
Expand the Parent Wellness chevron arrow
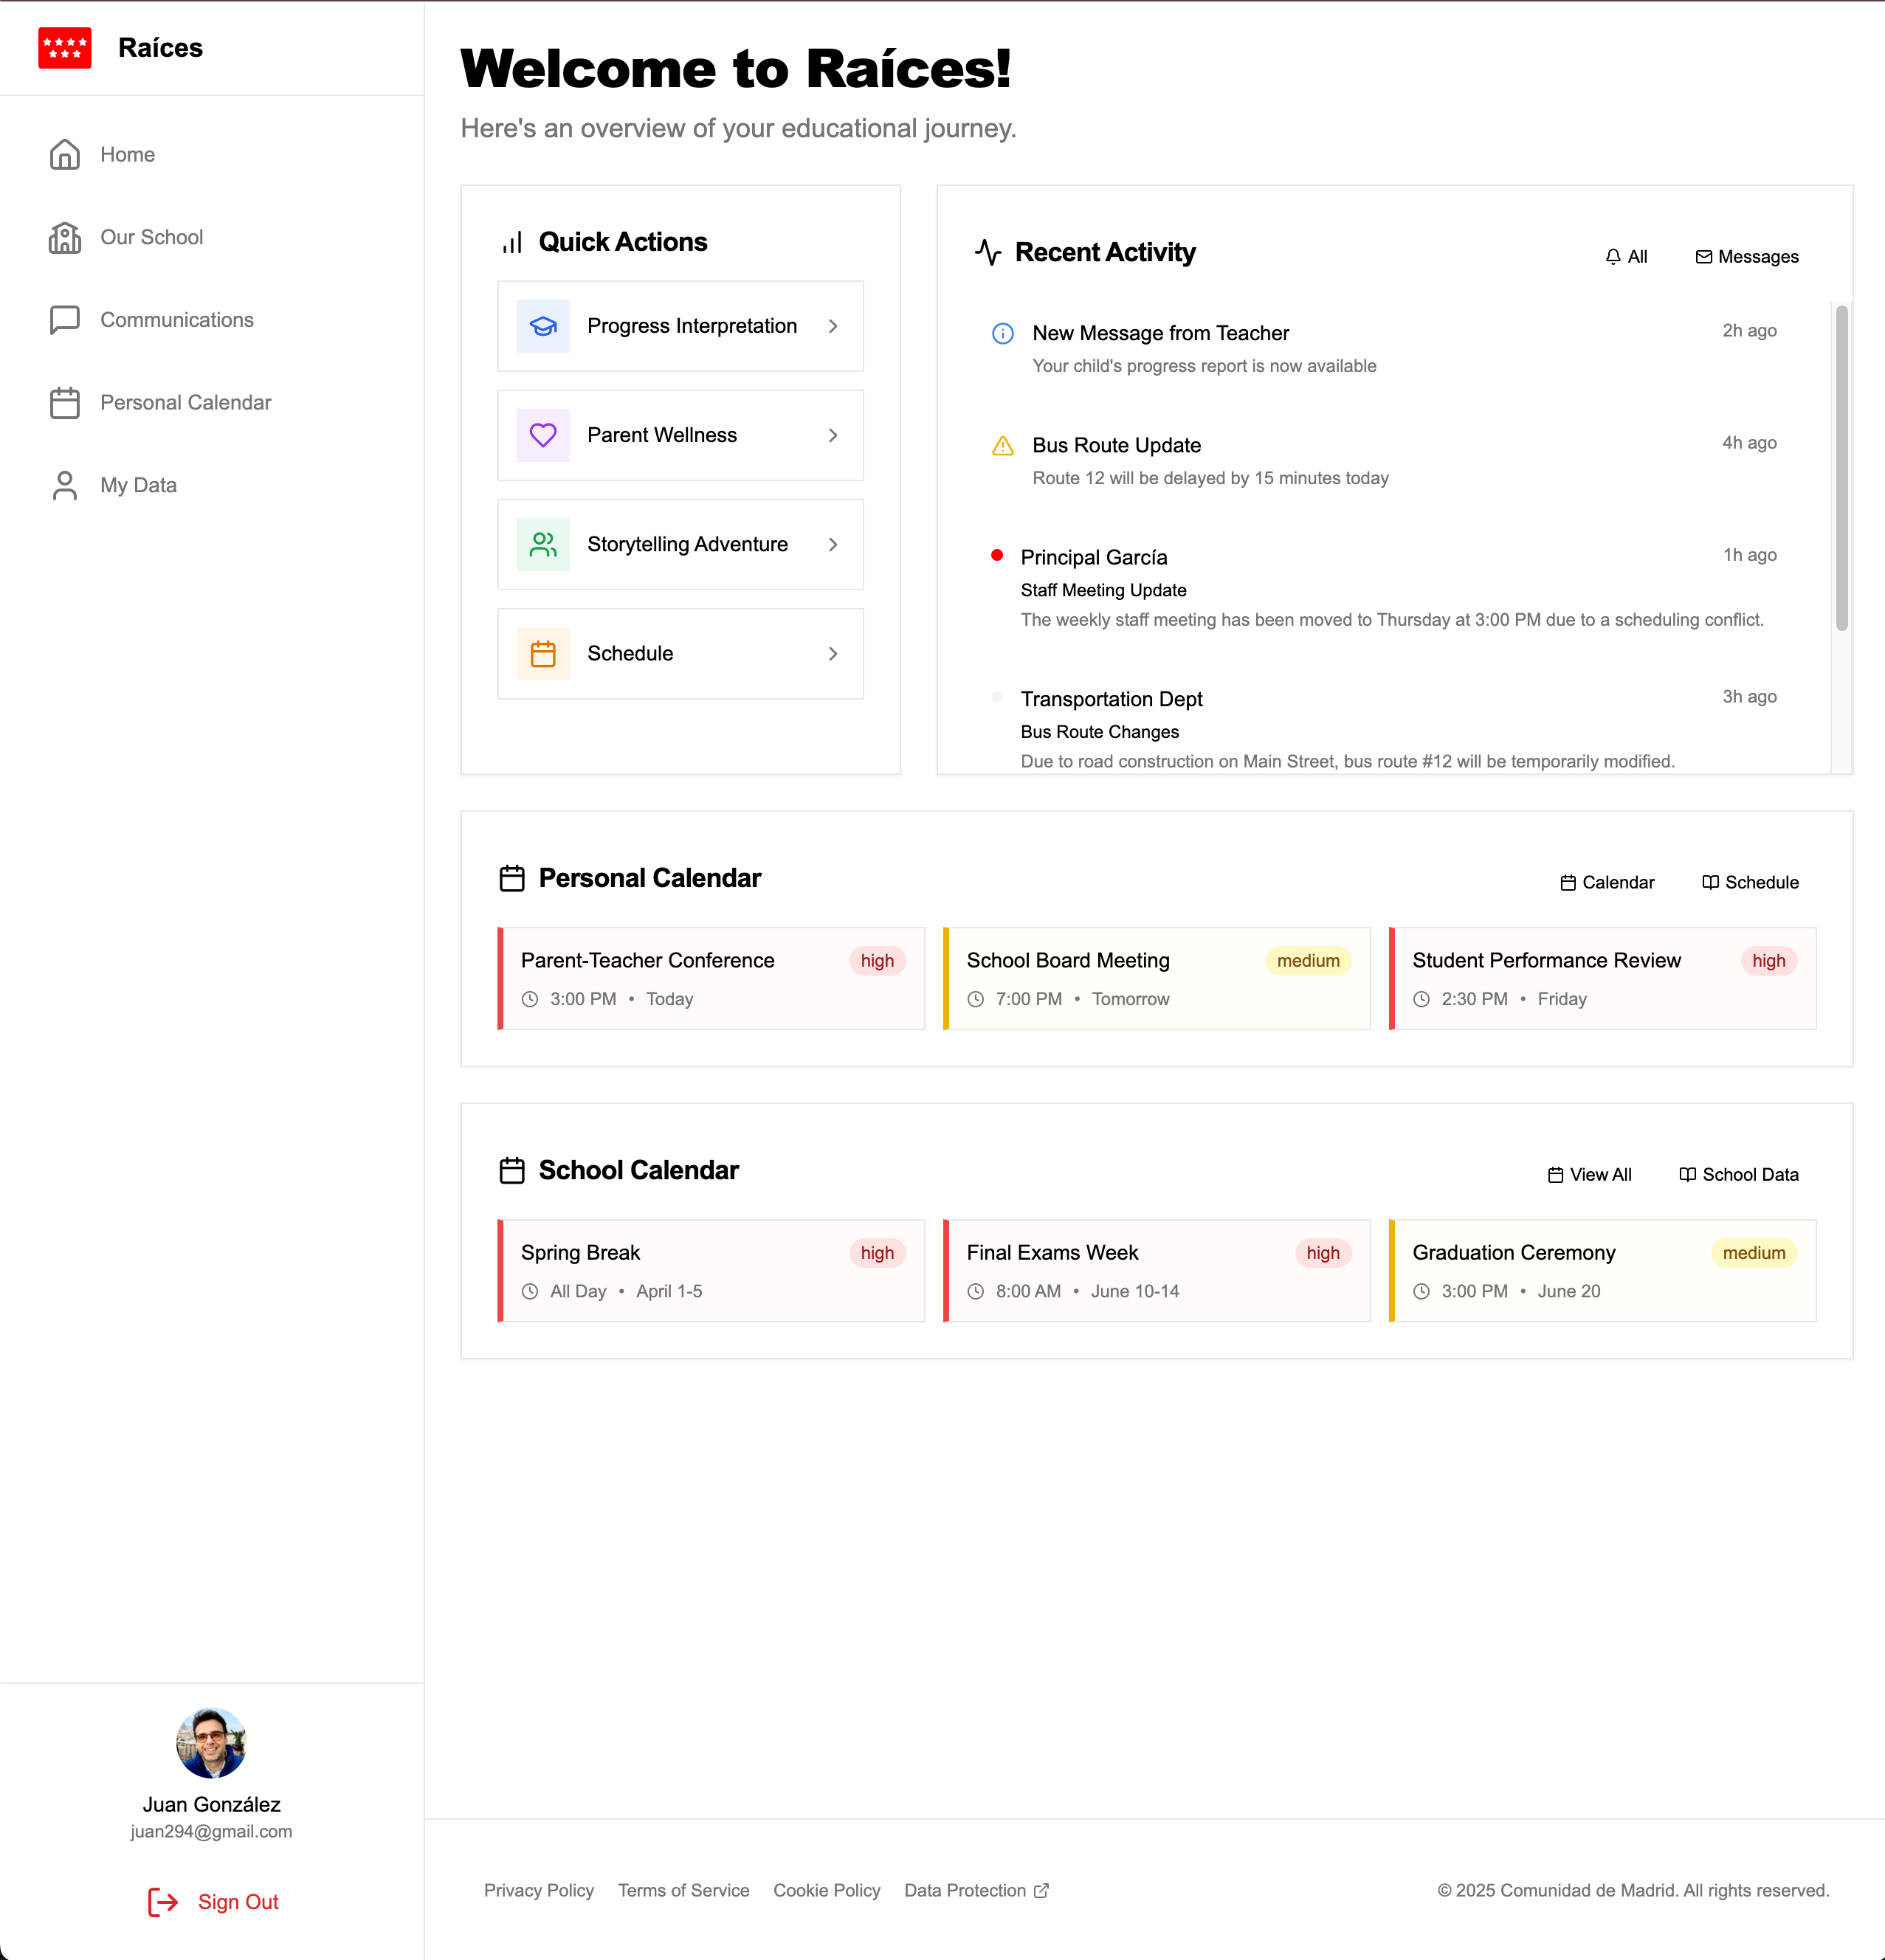pos(832,435)
